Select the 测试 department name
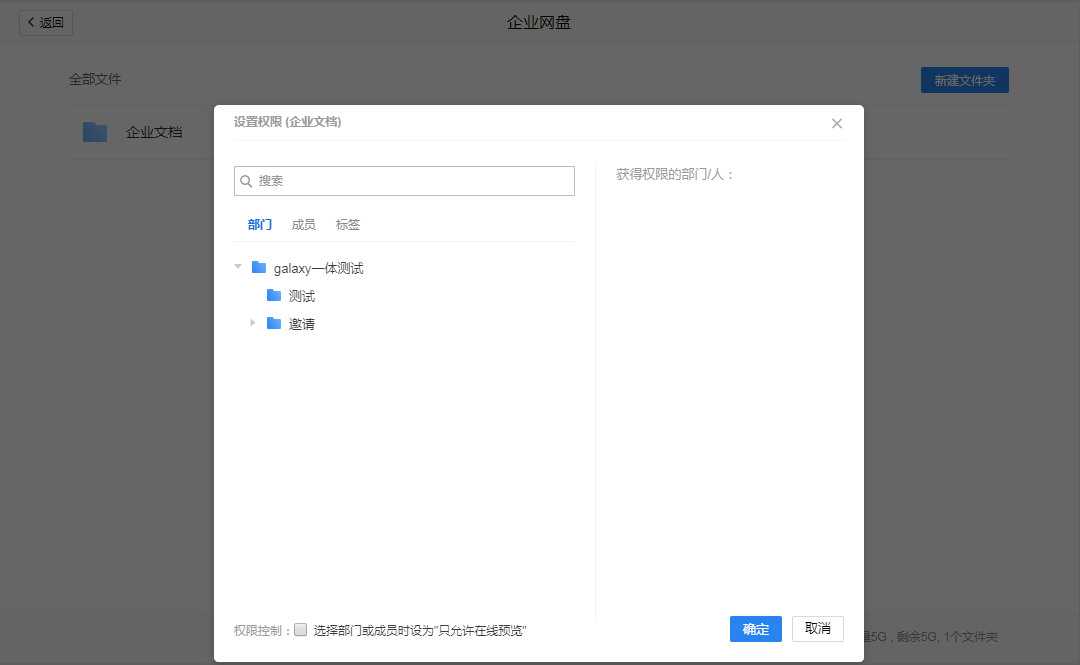The image size is (1080, 665). [302, 297]
